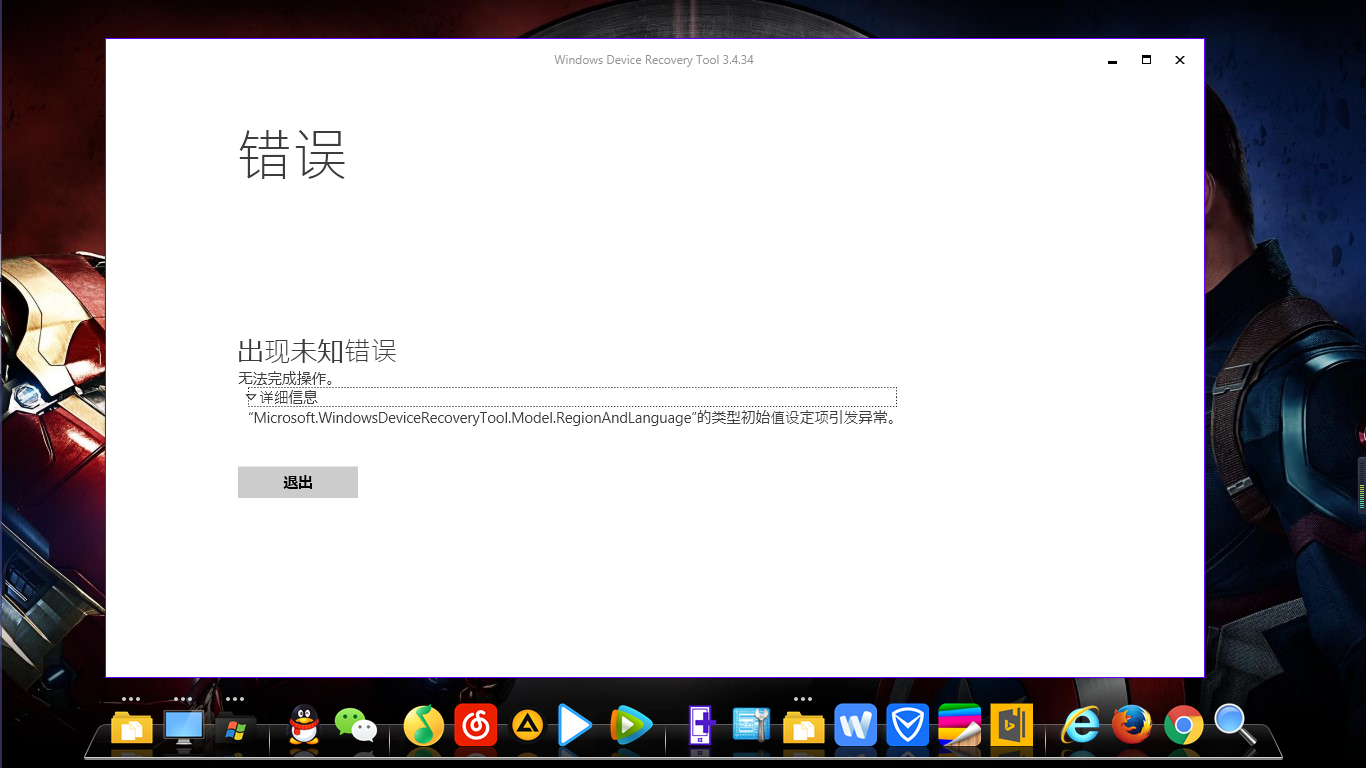
Task: Open blue shield security manager icon
Action: click(x=908, y=726)
